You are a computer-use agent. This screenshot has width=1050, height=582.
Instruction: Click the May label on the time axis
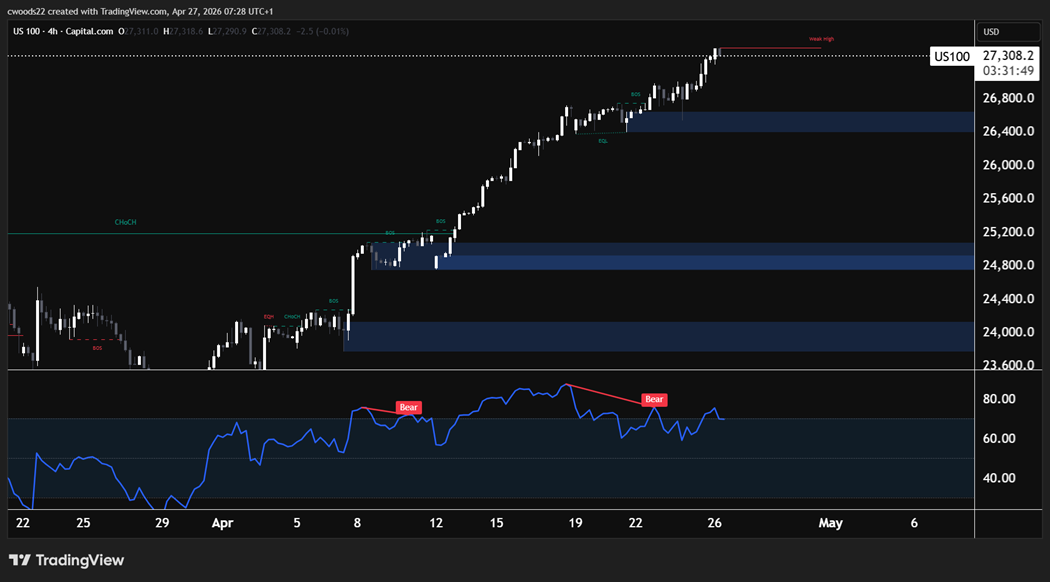point(829,522)
